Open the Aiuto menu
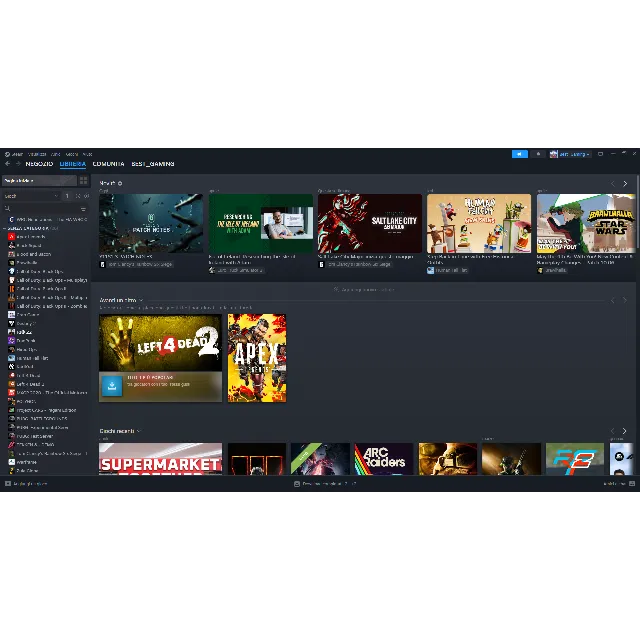Image resolution: width=640 pixels, height=640 pixels. pyautogui.click(x=87, y=154)
